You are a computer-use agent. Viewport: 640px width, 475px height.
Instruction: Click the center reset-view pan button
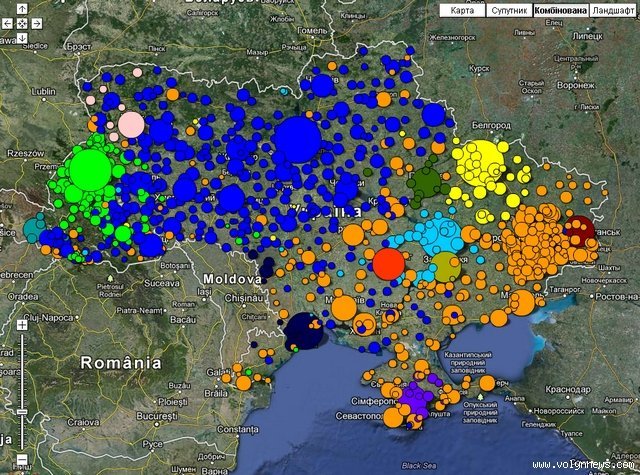[x=22, y=23]
